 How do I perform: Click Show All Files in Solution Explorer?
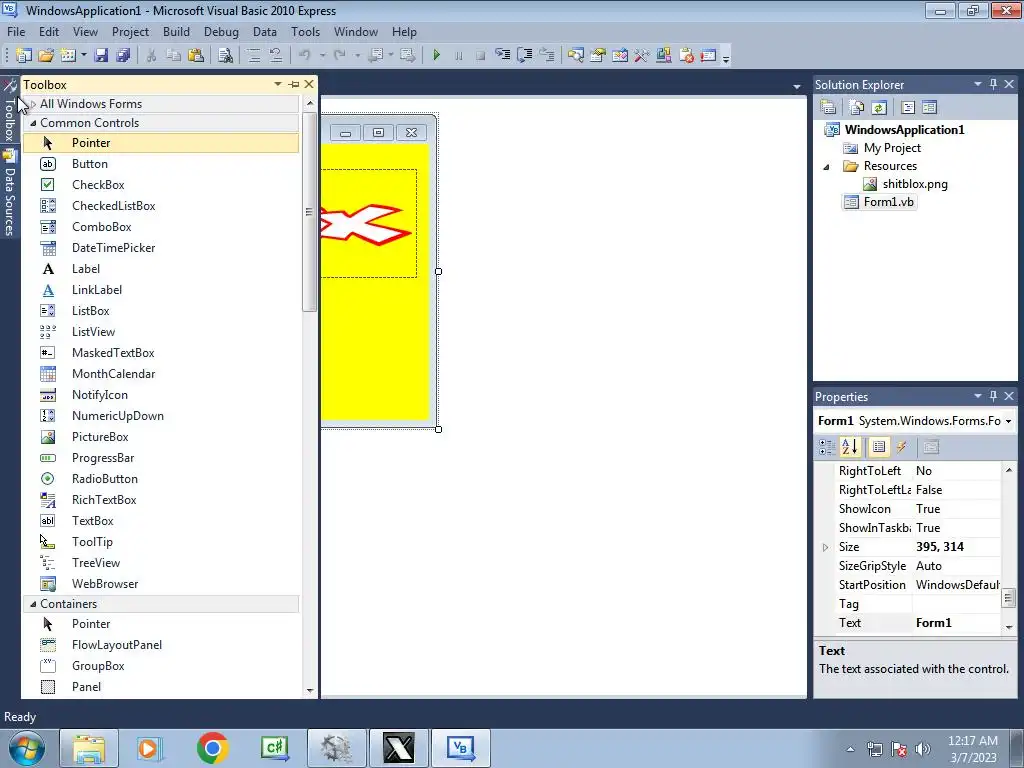pyautogui.click(x=857, y=107)
